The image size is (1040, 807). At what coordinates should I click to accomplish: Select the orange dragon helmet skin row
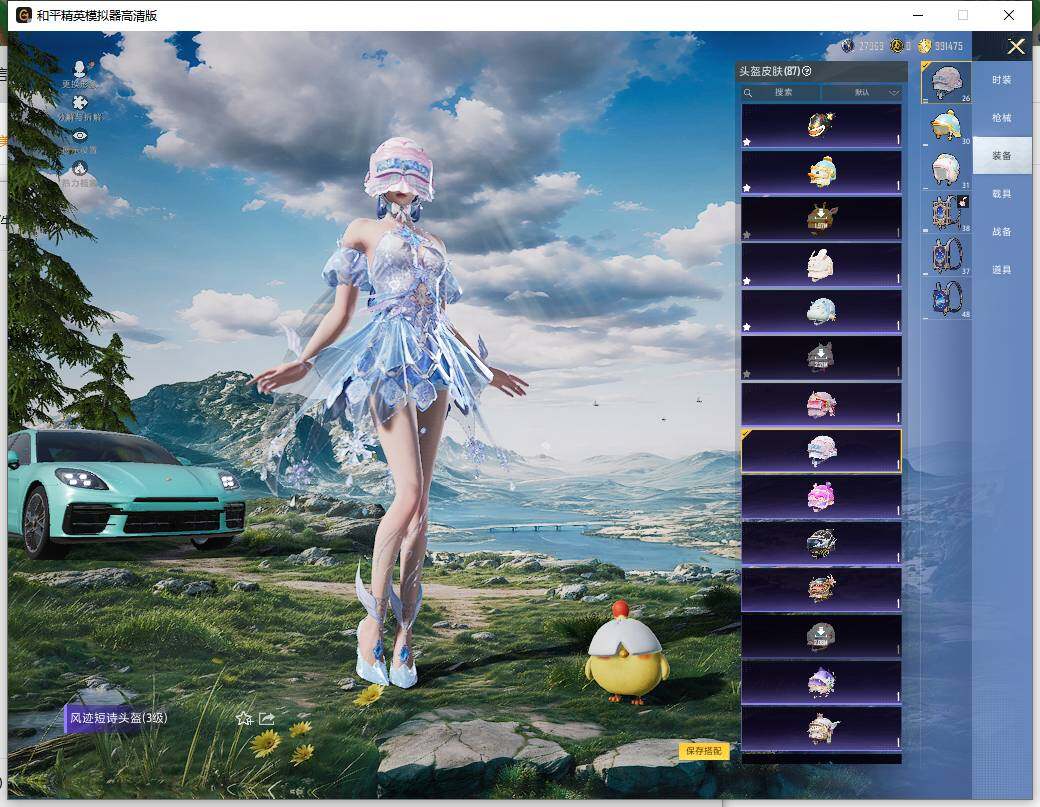pyautogui.click(x=821, y=590)
